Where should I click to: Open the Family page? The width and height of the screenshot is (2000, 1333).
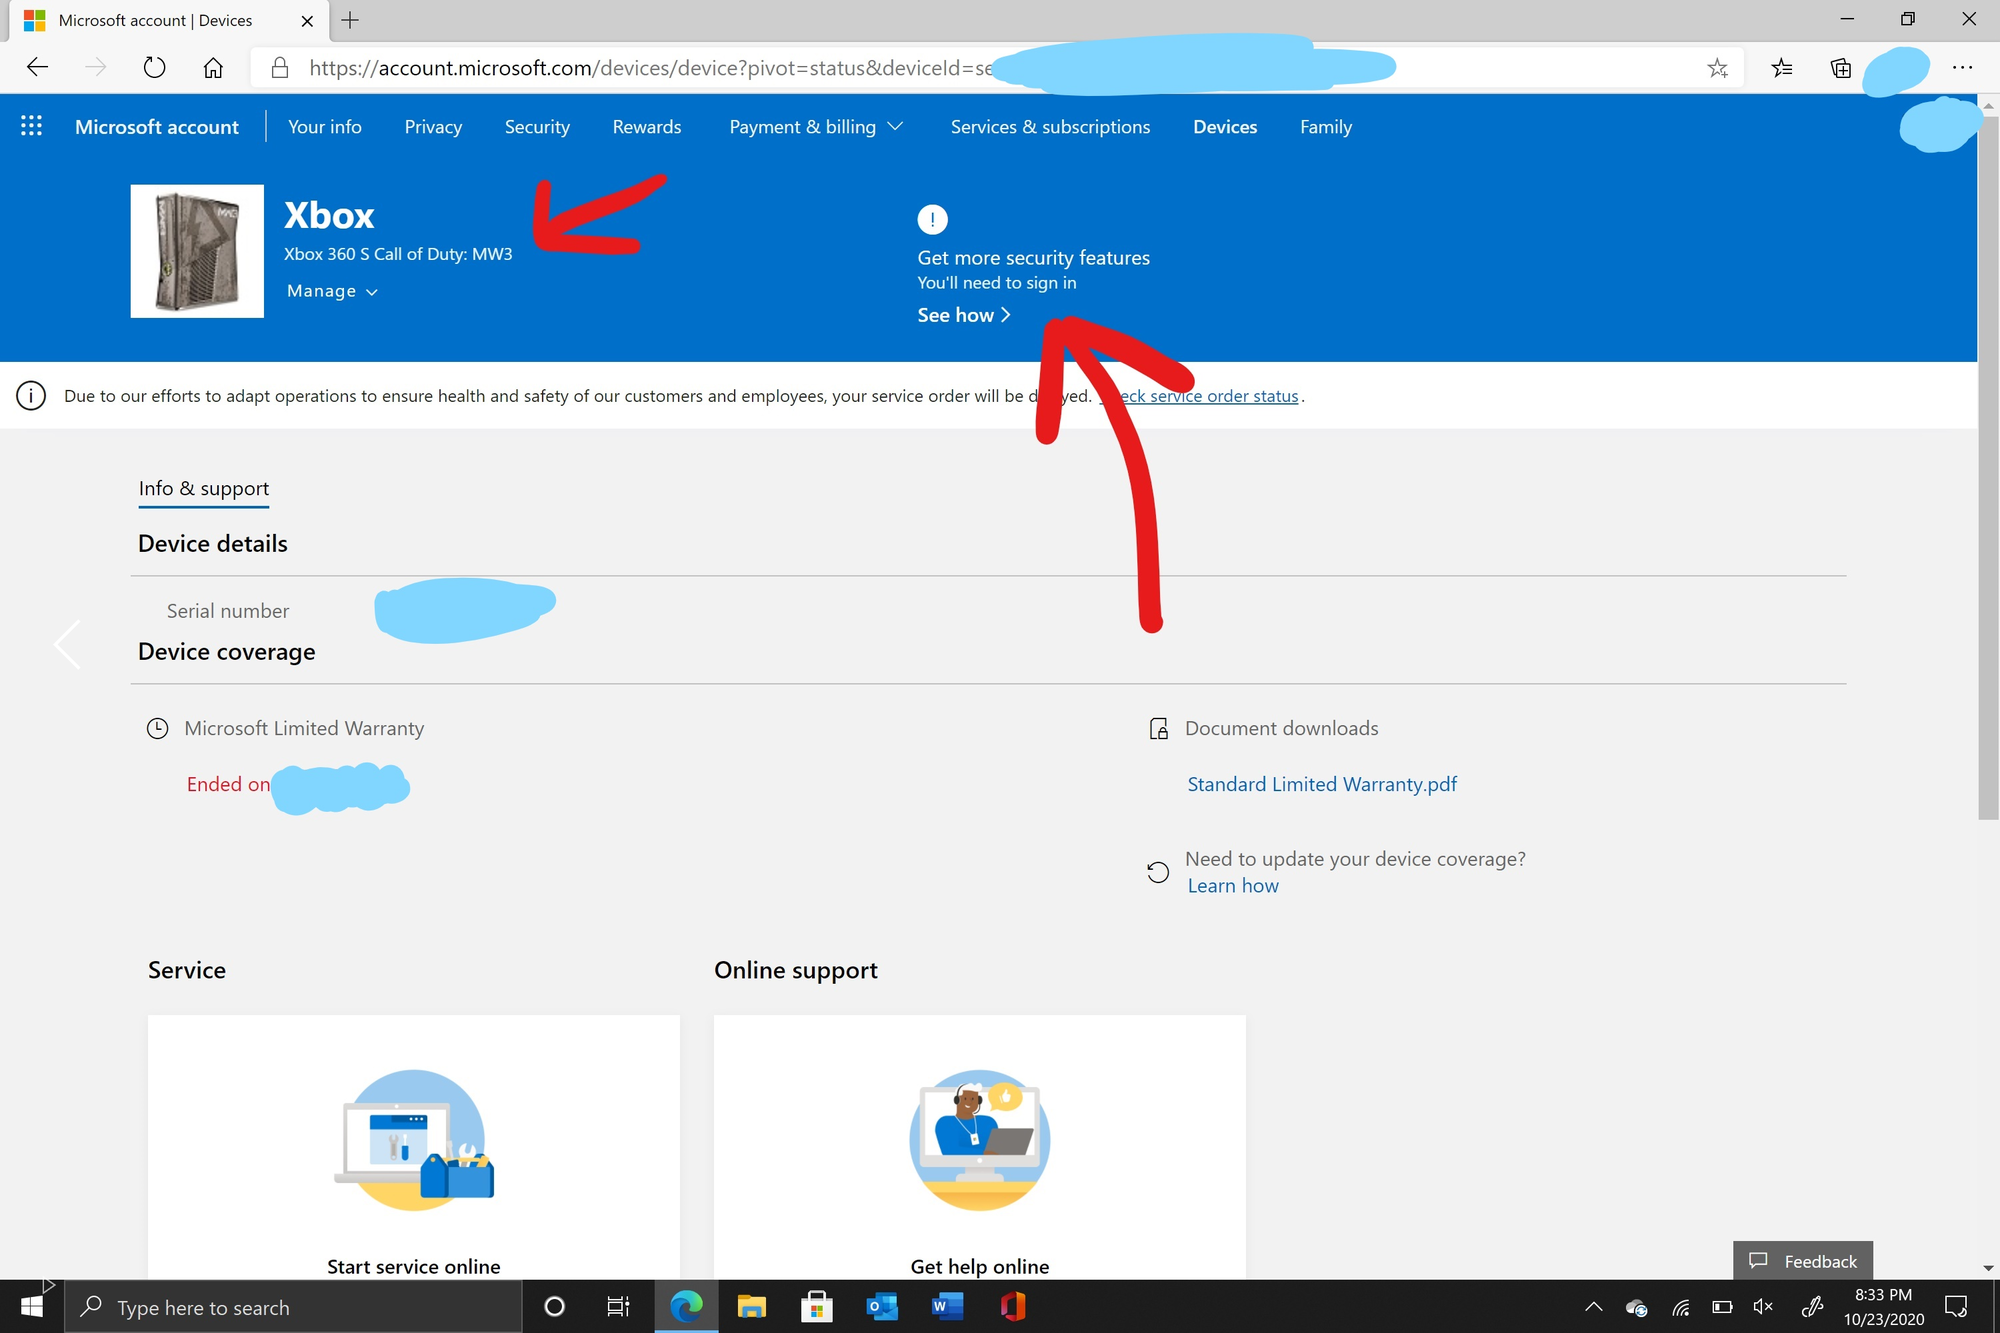tap(1326, 127)
